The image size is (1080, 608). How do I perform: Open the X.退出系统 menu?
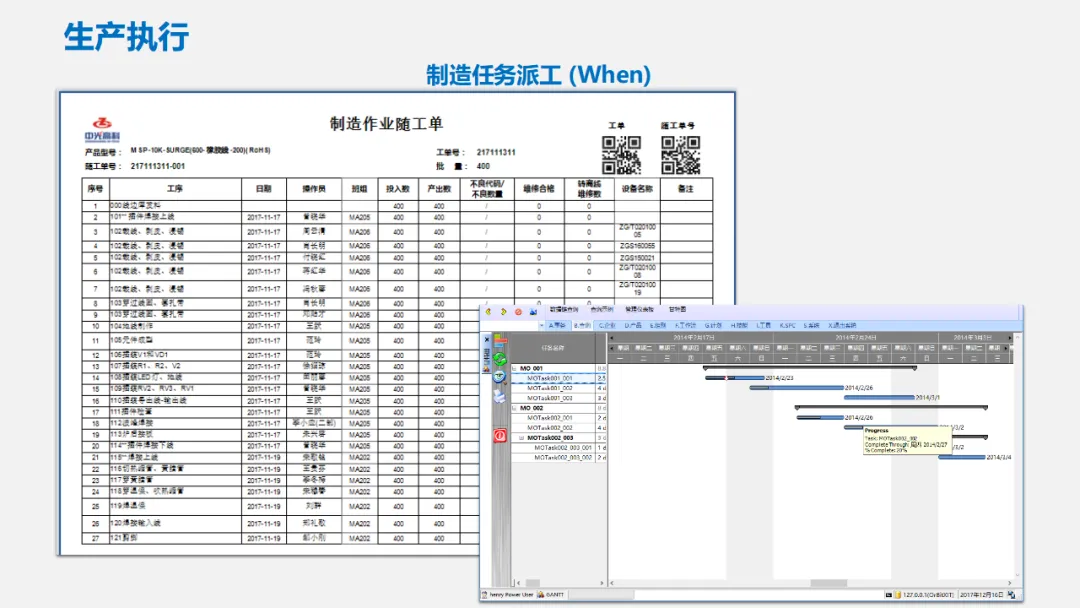pyautogui.click(x=842, y=326)
